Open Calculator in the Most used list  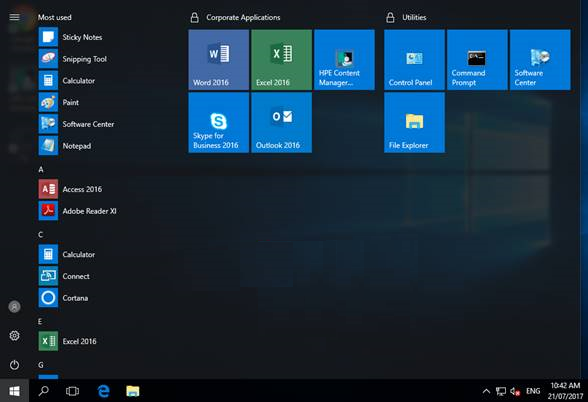[x=68, y=81]
